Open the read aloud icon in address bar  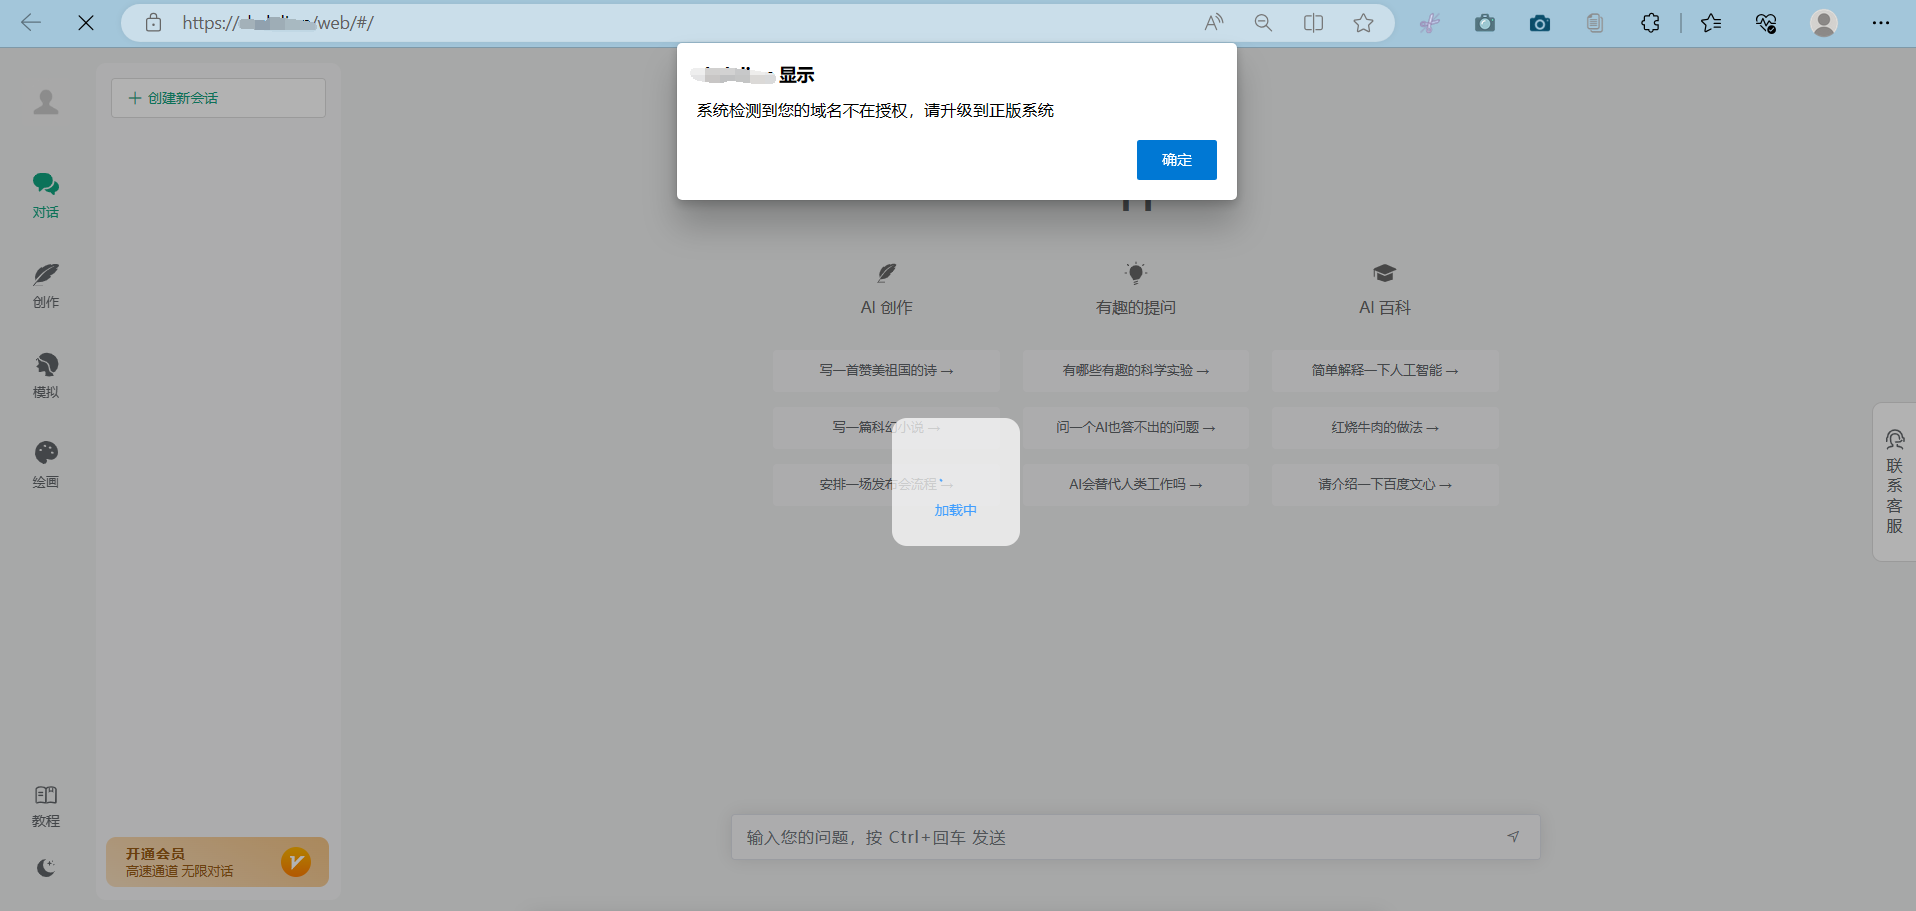[1213, 22]
